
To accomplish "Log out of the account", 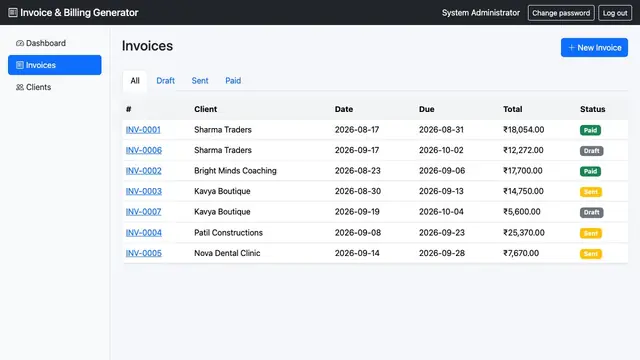I will point(615,13).
